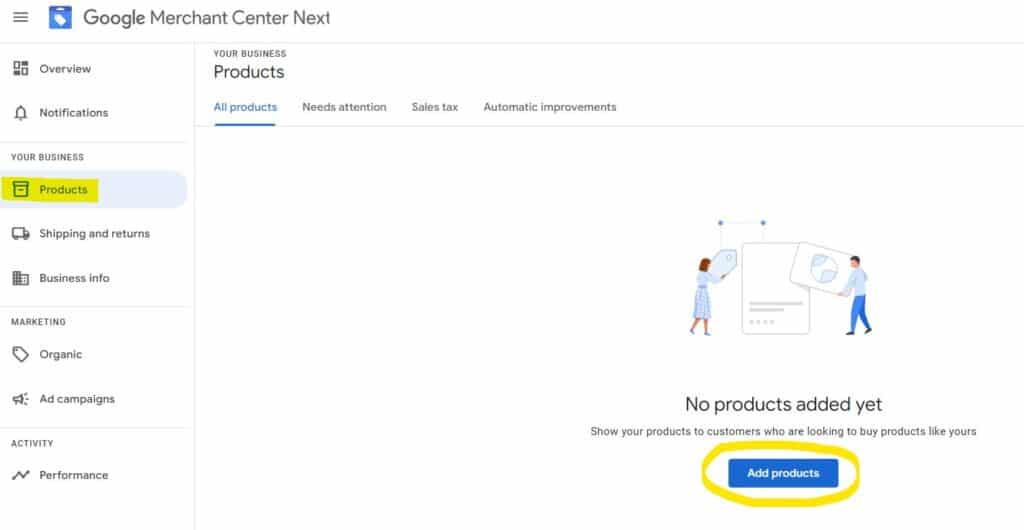Screen dimensions: 1024x530
Task: Open Shipping and returns page
Action: pos(94,234)
